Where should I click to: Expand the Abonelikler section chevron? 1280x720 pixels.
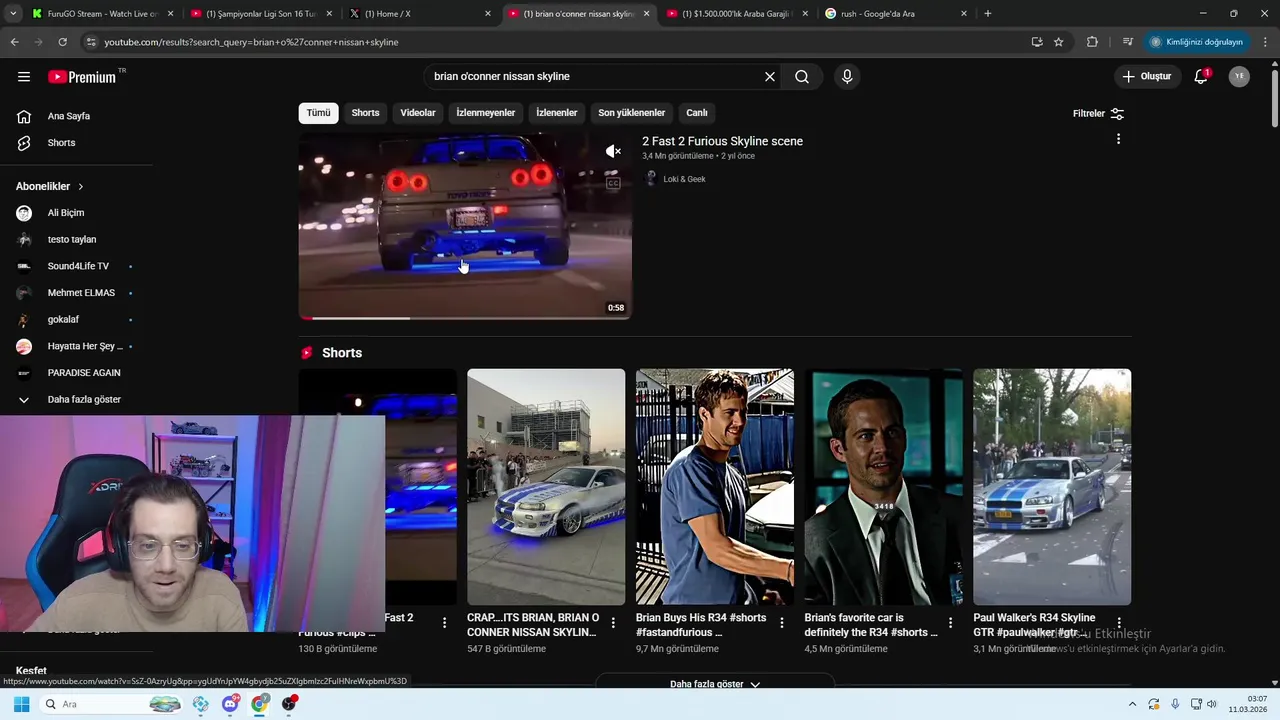pyautogui.click(x=81, y=187)
